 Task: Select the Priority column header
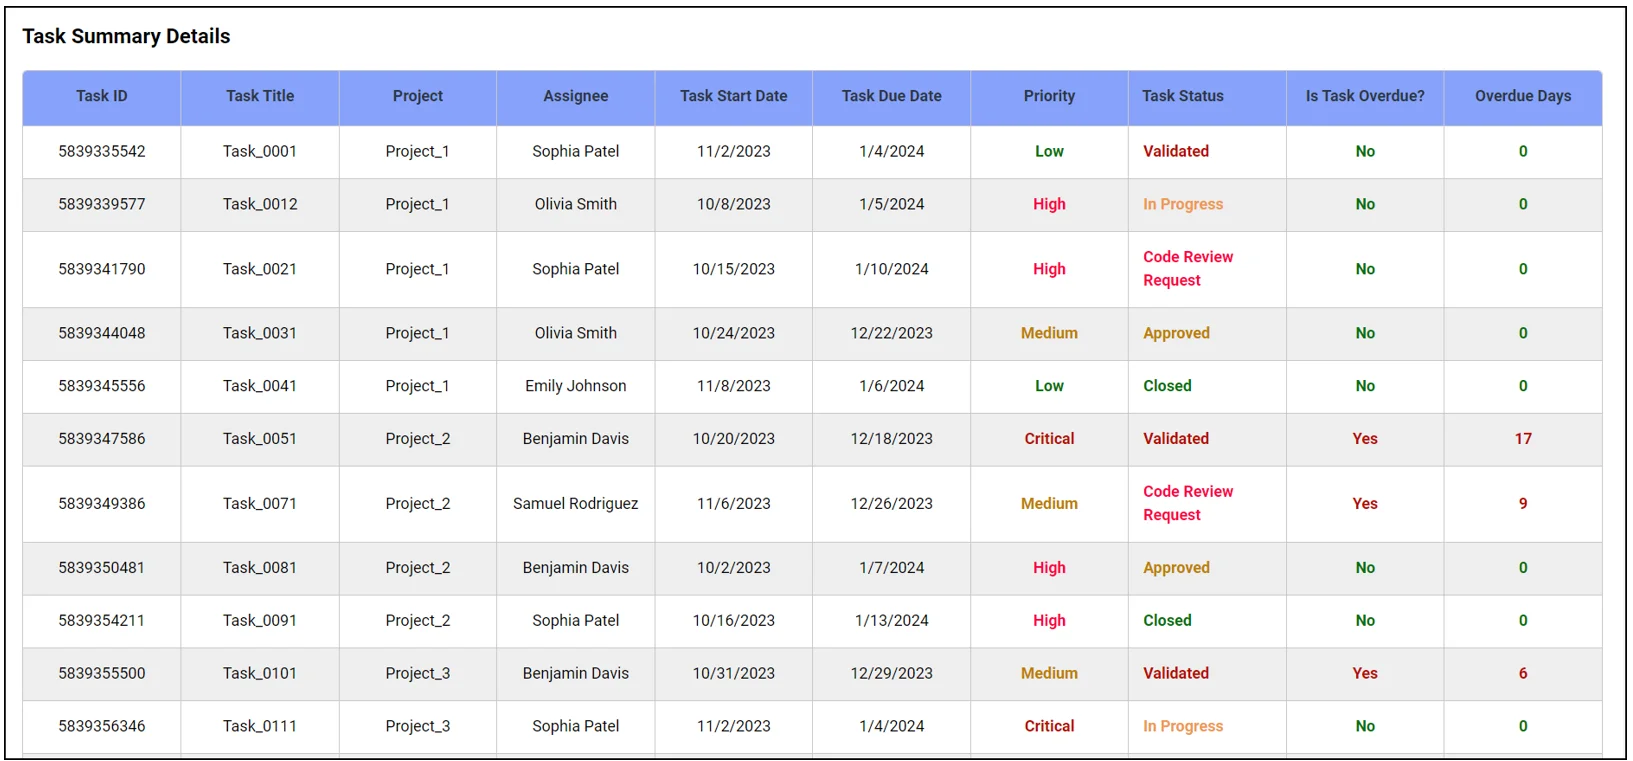coord(1049,96)
